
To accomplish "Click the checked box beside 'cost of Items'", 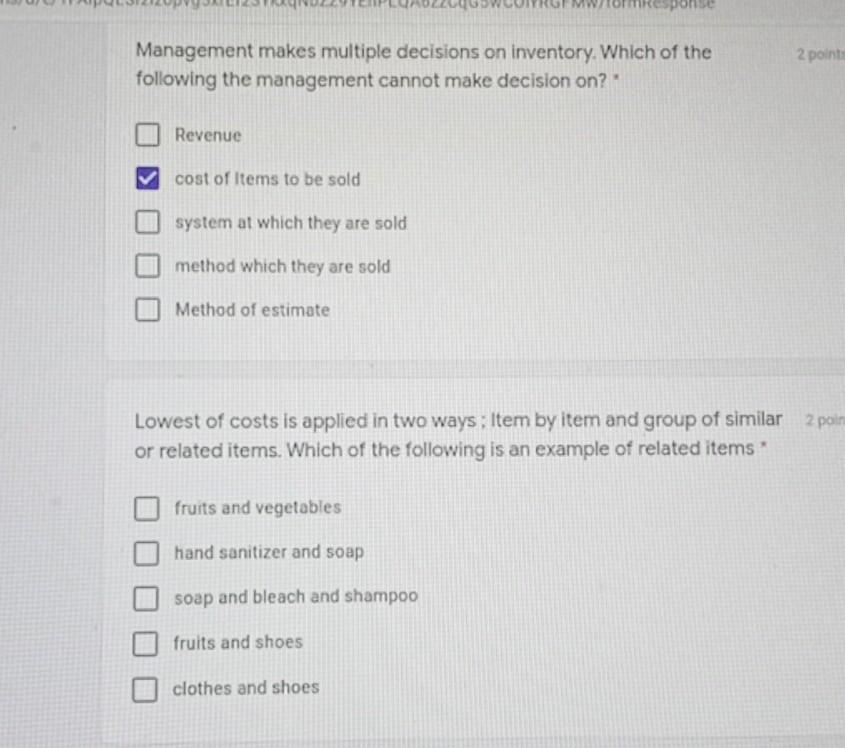I will point(148,179).
